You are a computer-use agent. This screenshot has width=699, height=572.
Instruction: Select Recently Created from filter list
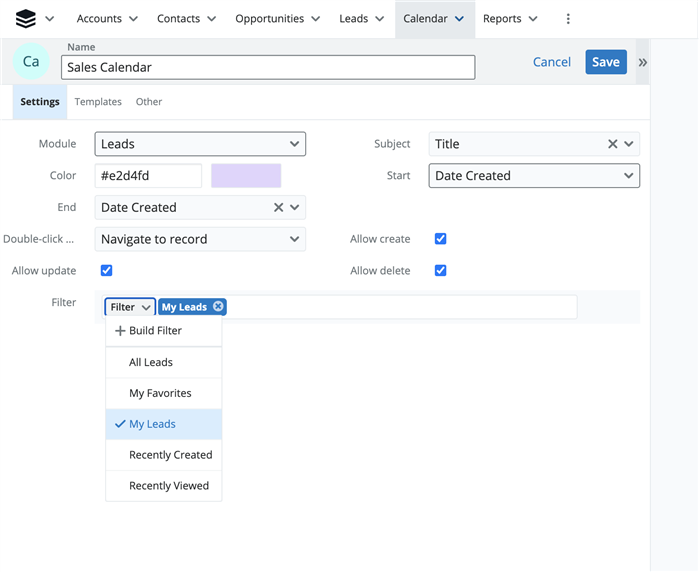pos(170,455)
